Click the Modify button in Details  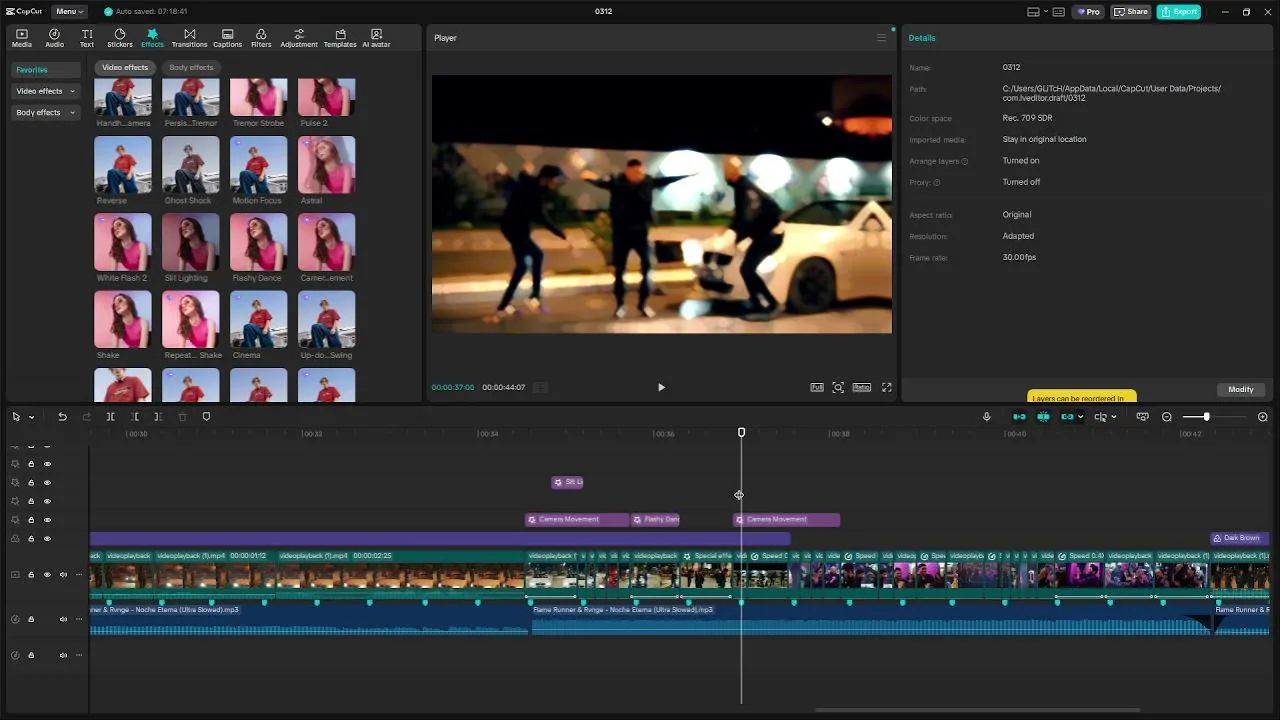1241,389
